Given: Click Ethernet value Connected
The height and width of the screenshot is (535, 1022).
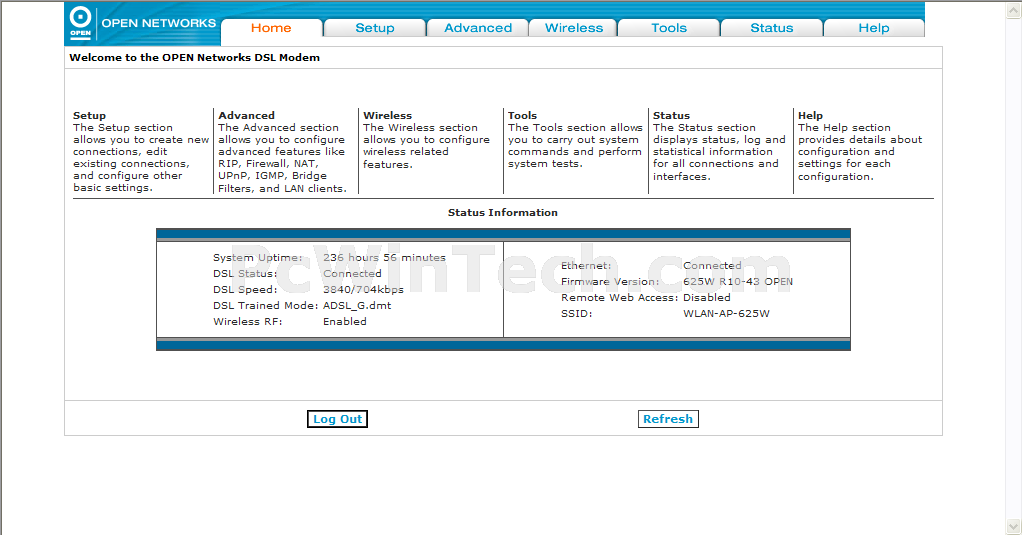Looking at the screenshot, I should [712, 266].
